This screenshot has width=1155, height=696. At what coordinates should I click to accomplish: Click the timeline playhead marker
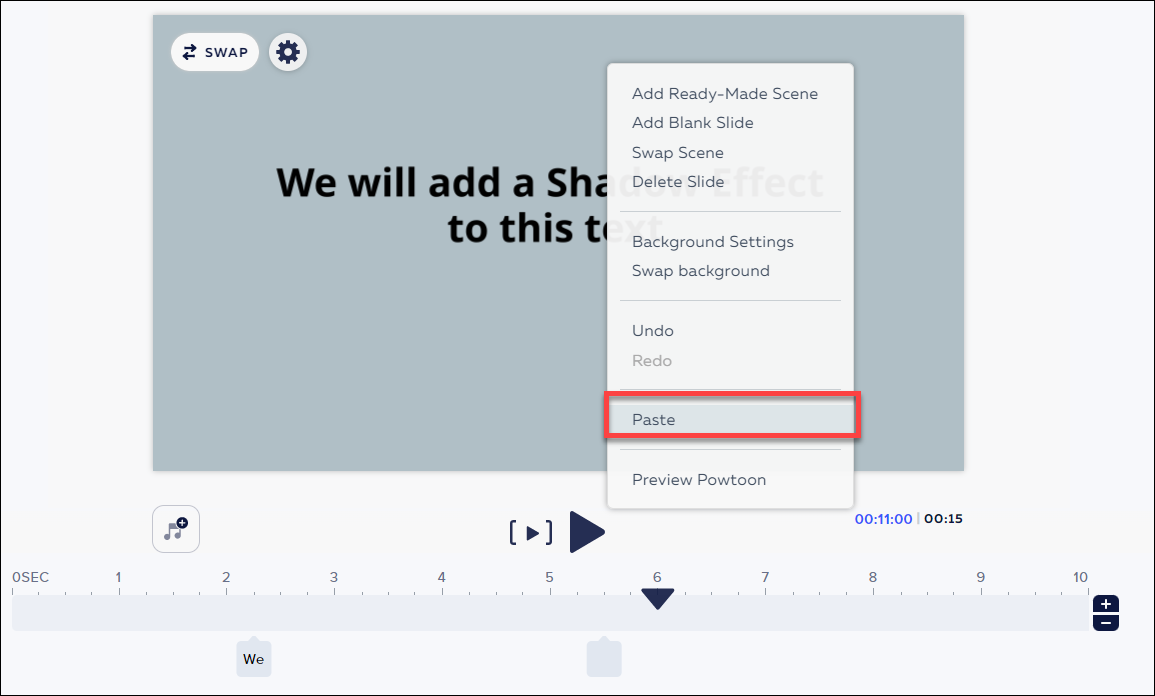(658, 600)
